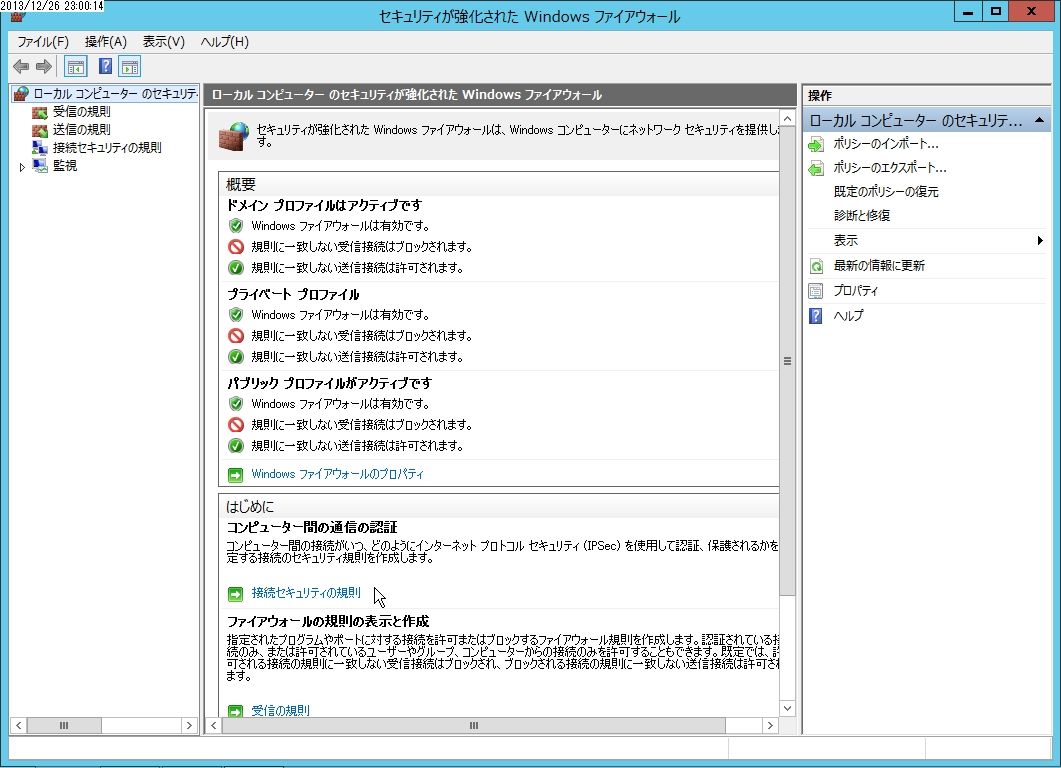Open the 表示 submenu arrow
The height and width of the screenshot is (768, 1061).
[x=1040, y=241]
